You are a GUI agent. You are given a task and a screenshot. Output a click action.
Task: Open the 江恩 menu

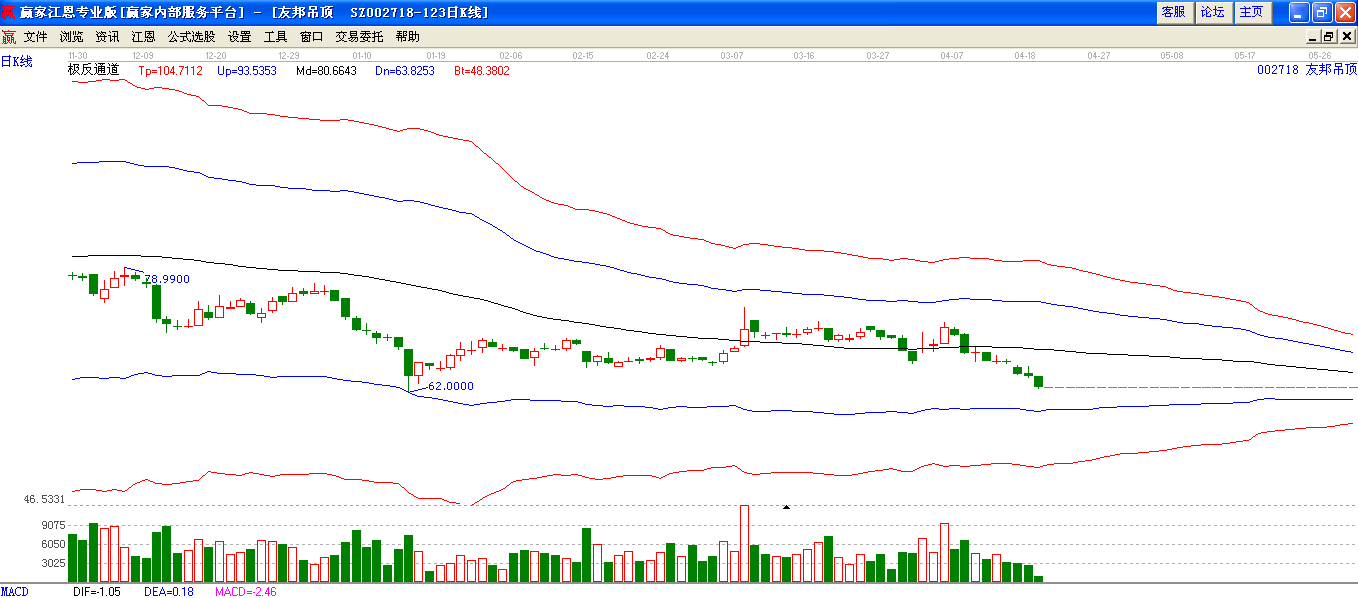point(143,37)
